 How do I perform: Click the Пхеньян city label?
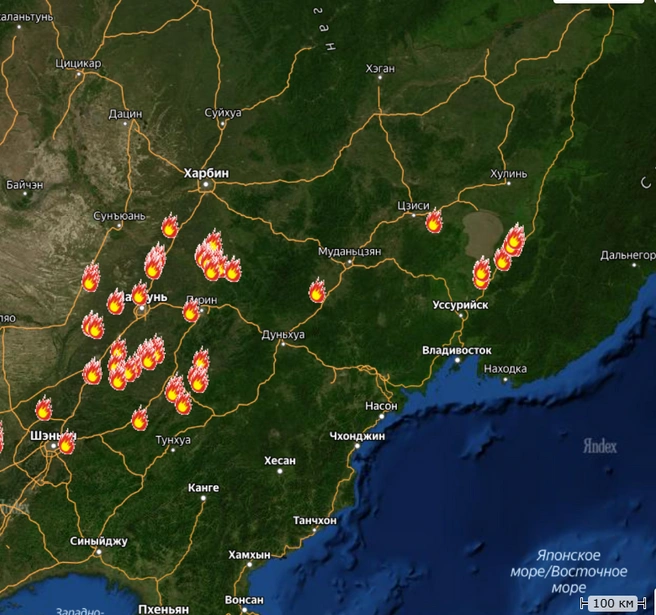click(x=164, y=609)
